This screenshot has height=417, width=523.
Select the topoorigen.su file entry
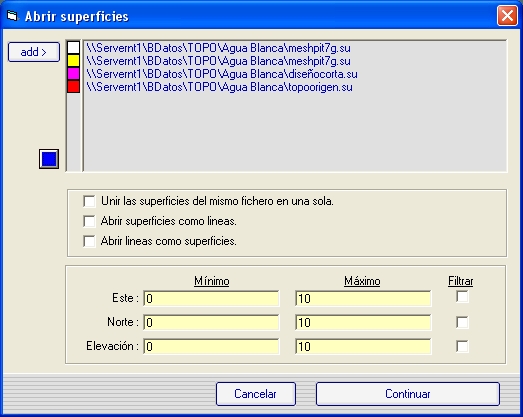click(219, 87)
